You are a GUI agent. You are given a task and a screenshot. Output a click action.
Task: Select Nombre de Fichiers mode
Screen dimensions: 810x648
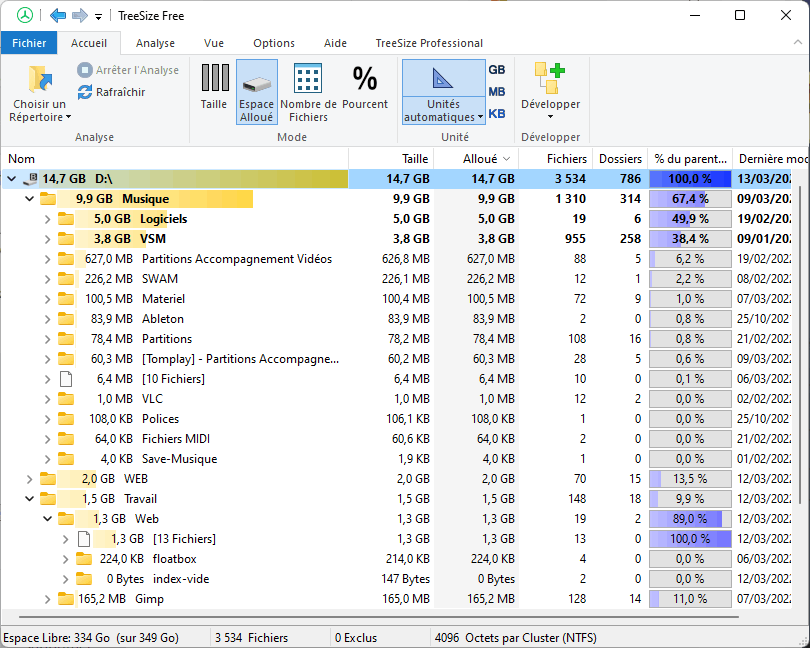(x=308, y=92)
